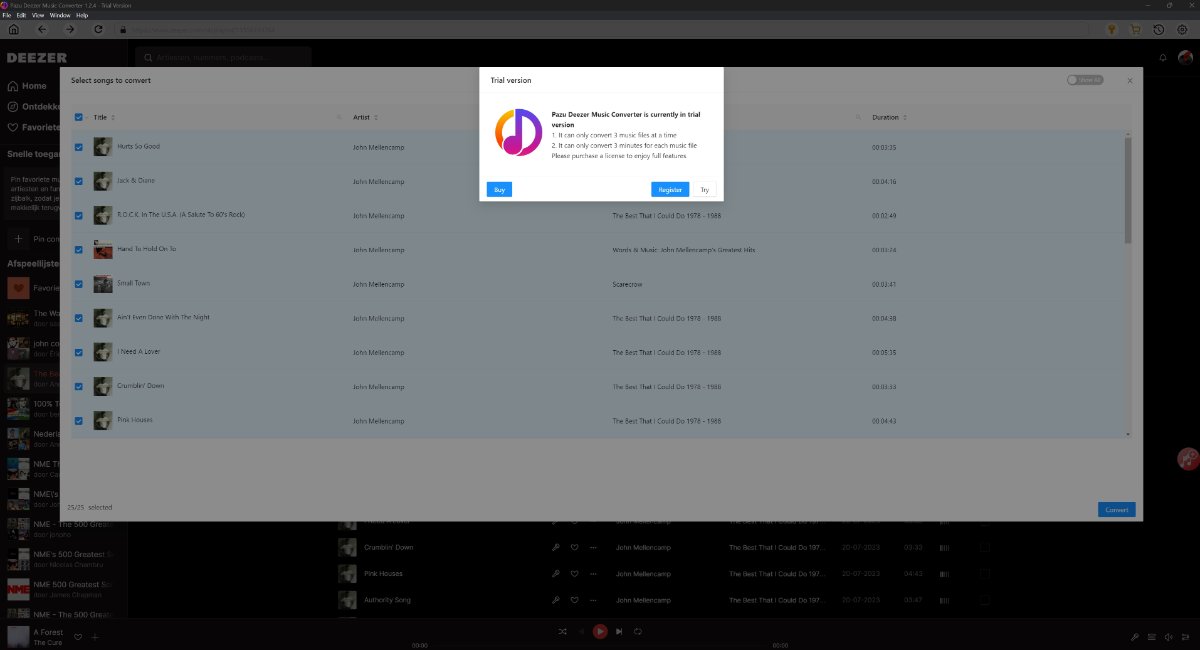Uncheck the Hurts So Good checkbox
The image size is (1200, 650).
click(79, 147)
